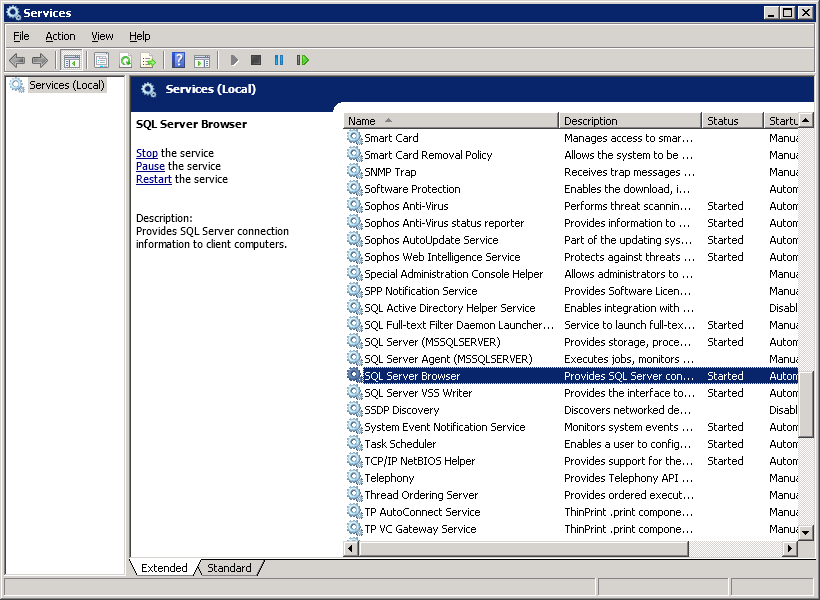Select the Smart Card Removal Policy service

(571, 155)
